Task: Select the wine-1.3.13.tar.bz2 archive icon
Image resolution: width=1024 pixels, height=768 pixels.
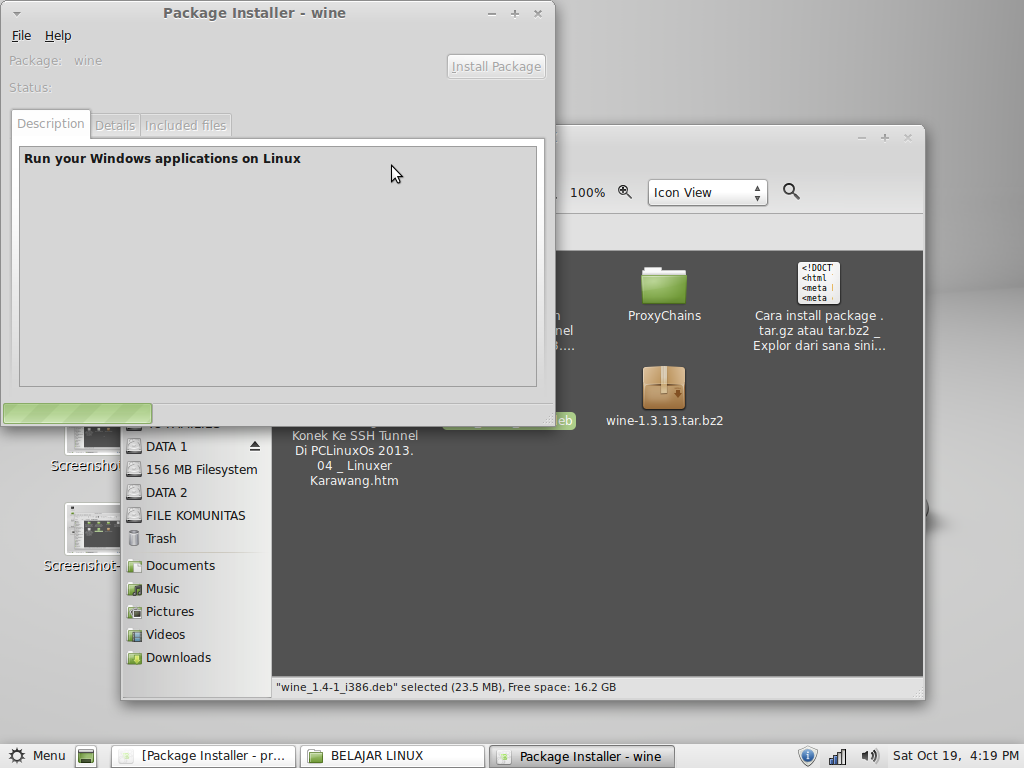Action: point(663,389)
